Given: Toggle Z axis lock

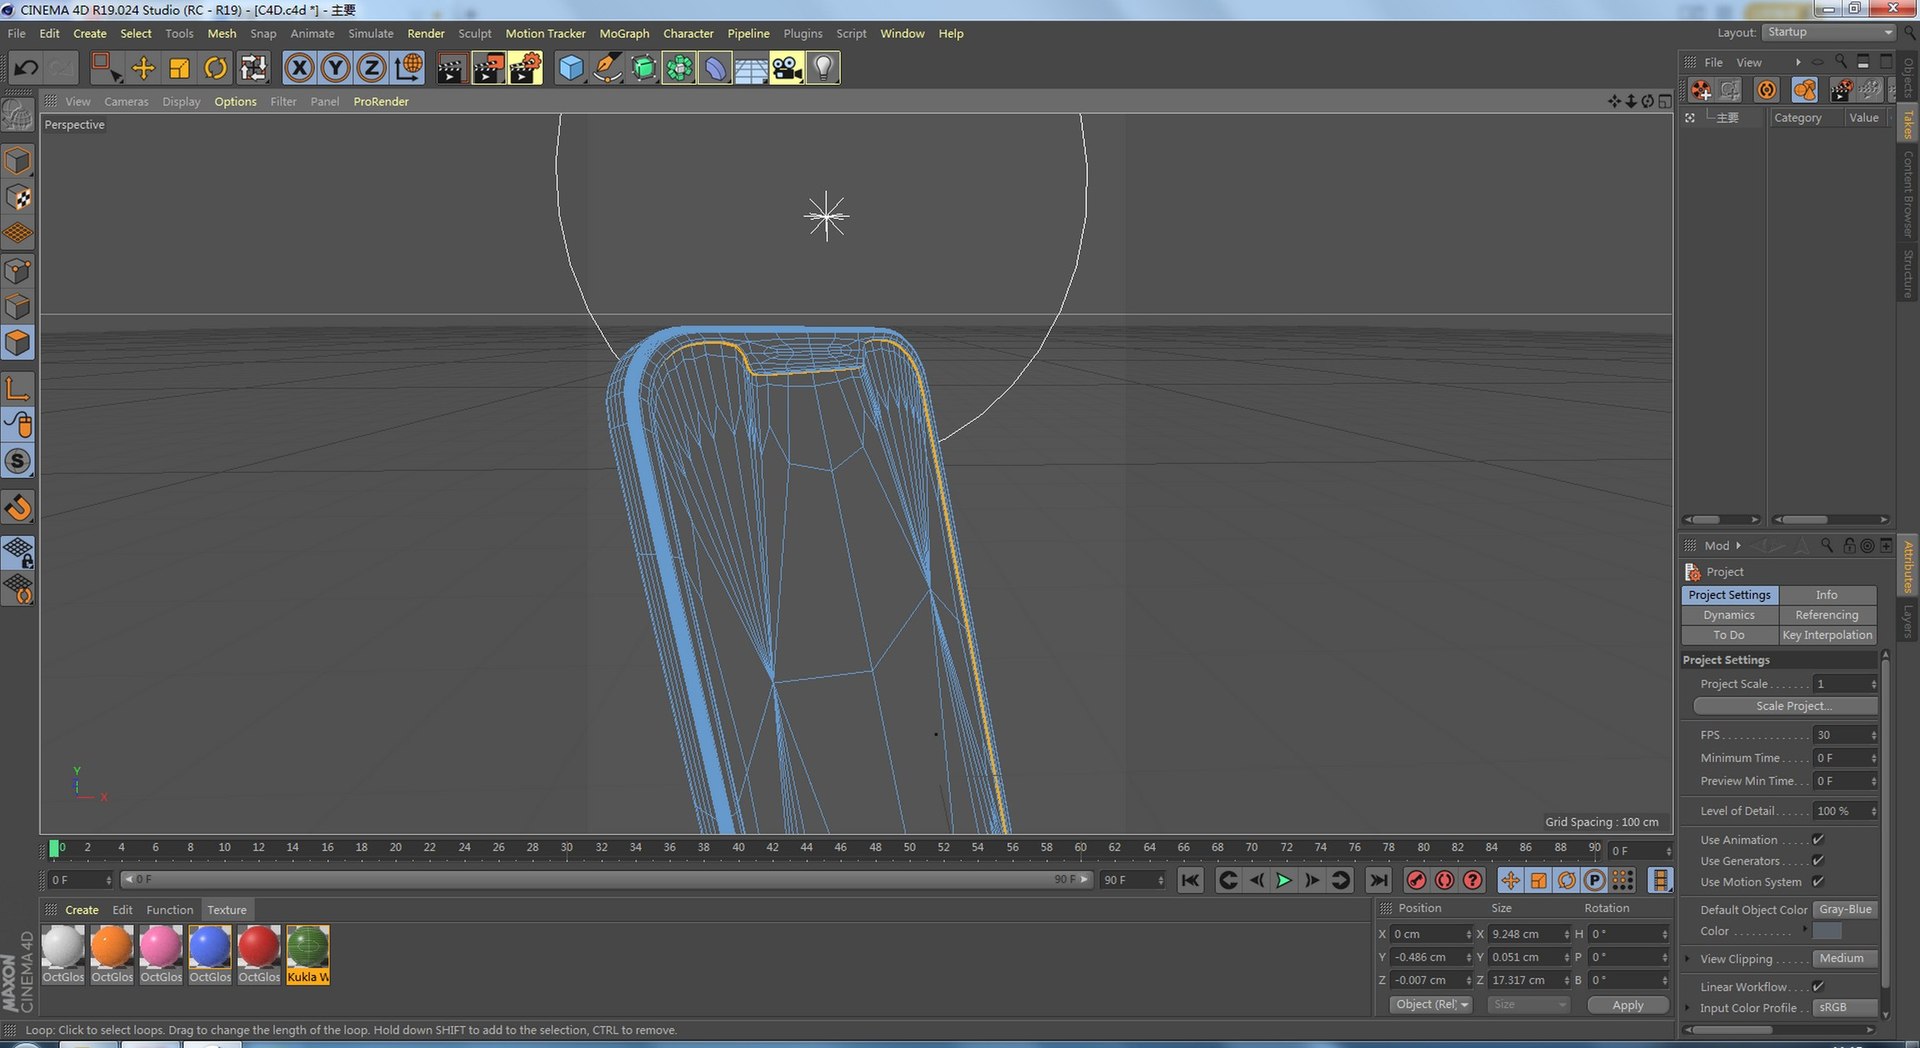Looking at the screenshot, I should tap(371, 68).
